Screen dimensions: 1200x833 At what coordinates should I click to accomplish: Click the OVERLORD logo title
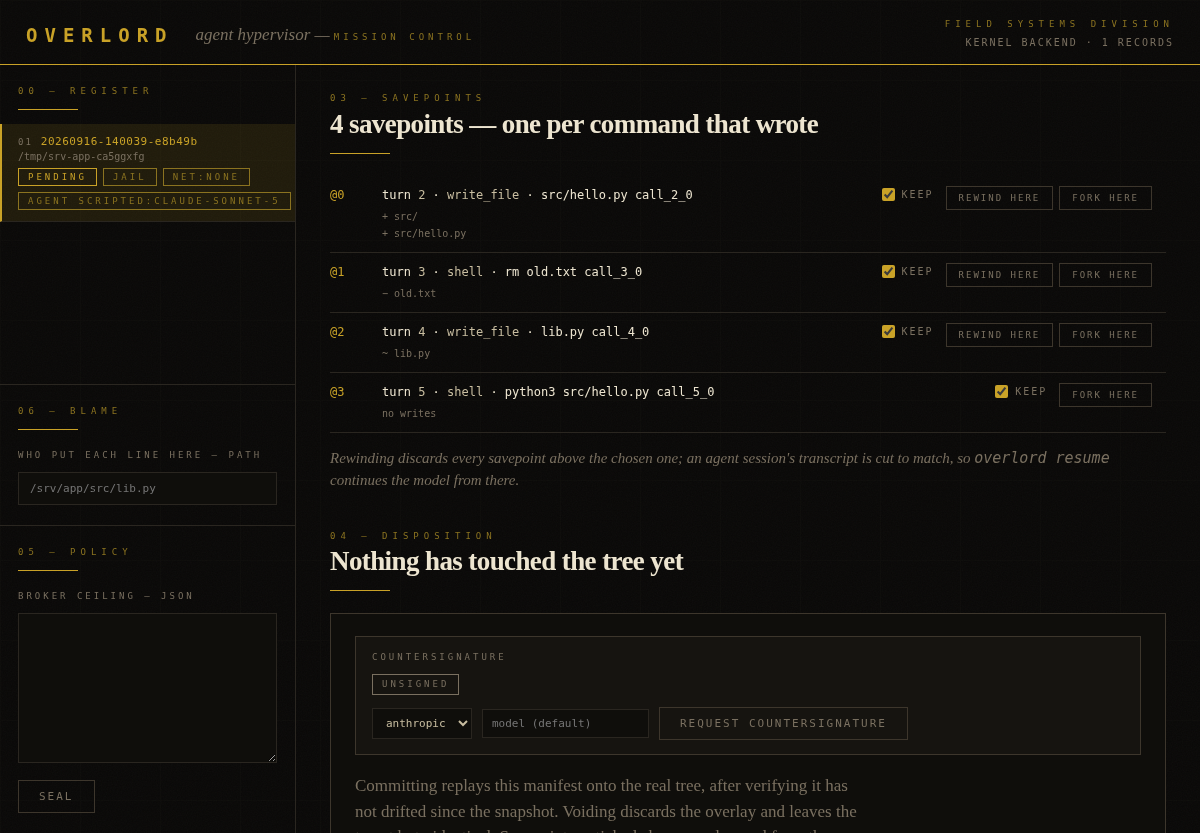tap(98, 35)
